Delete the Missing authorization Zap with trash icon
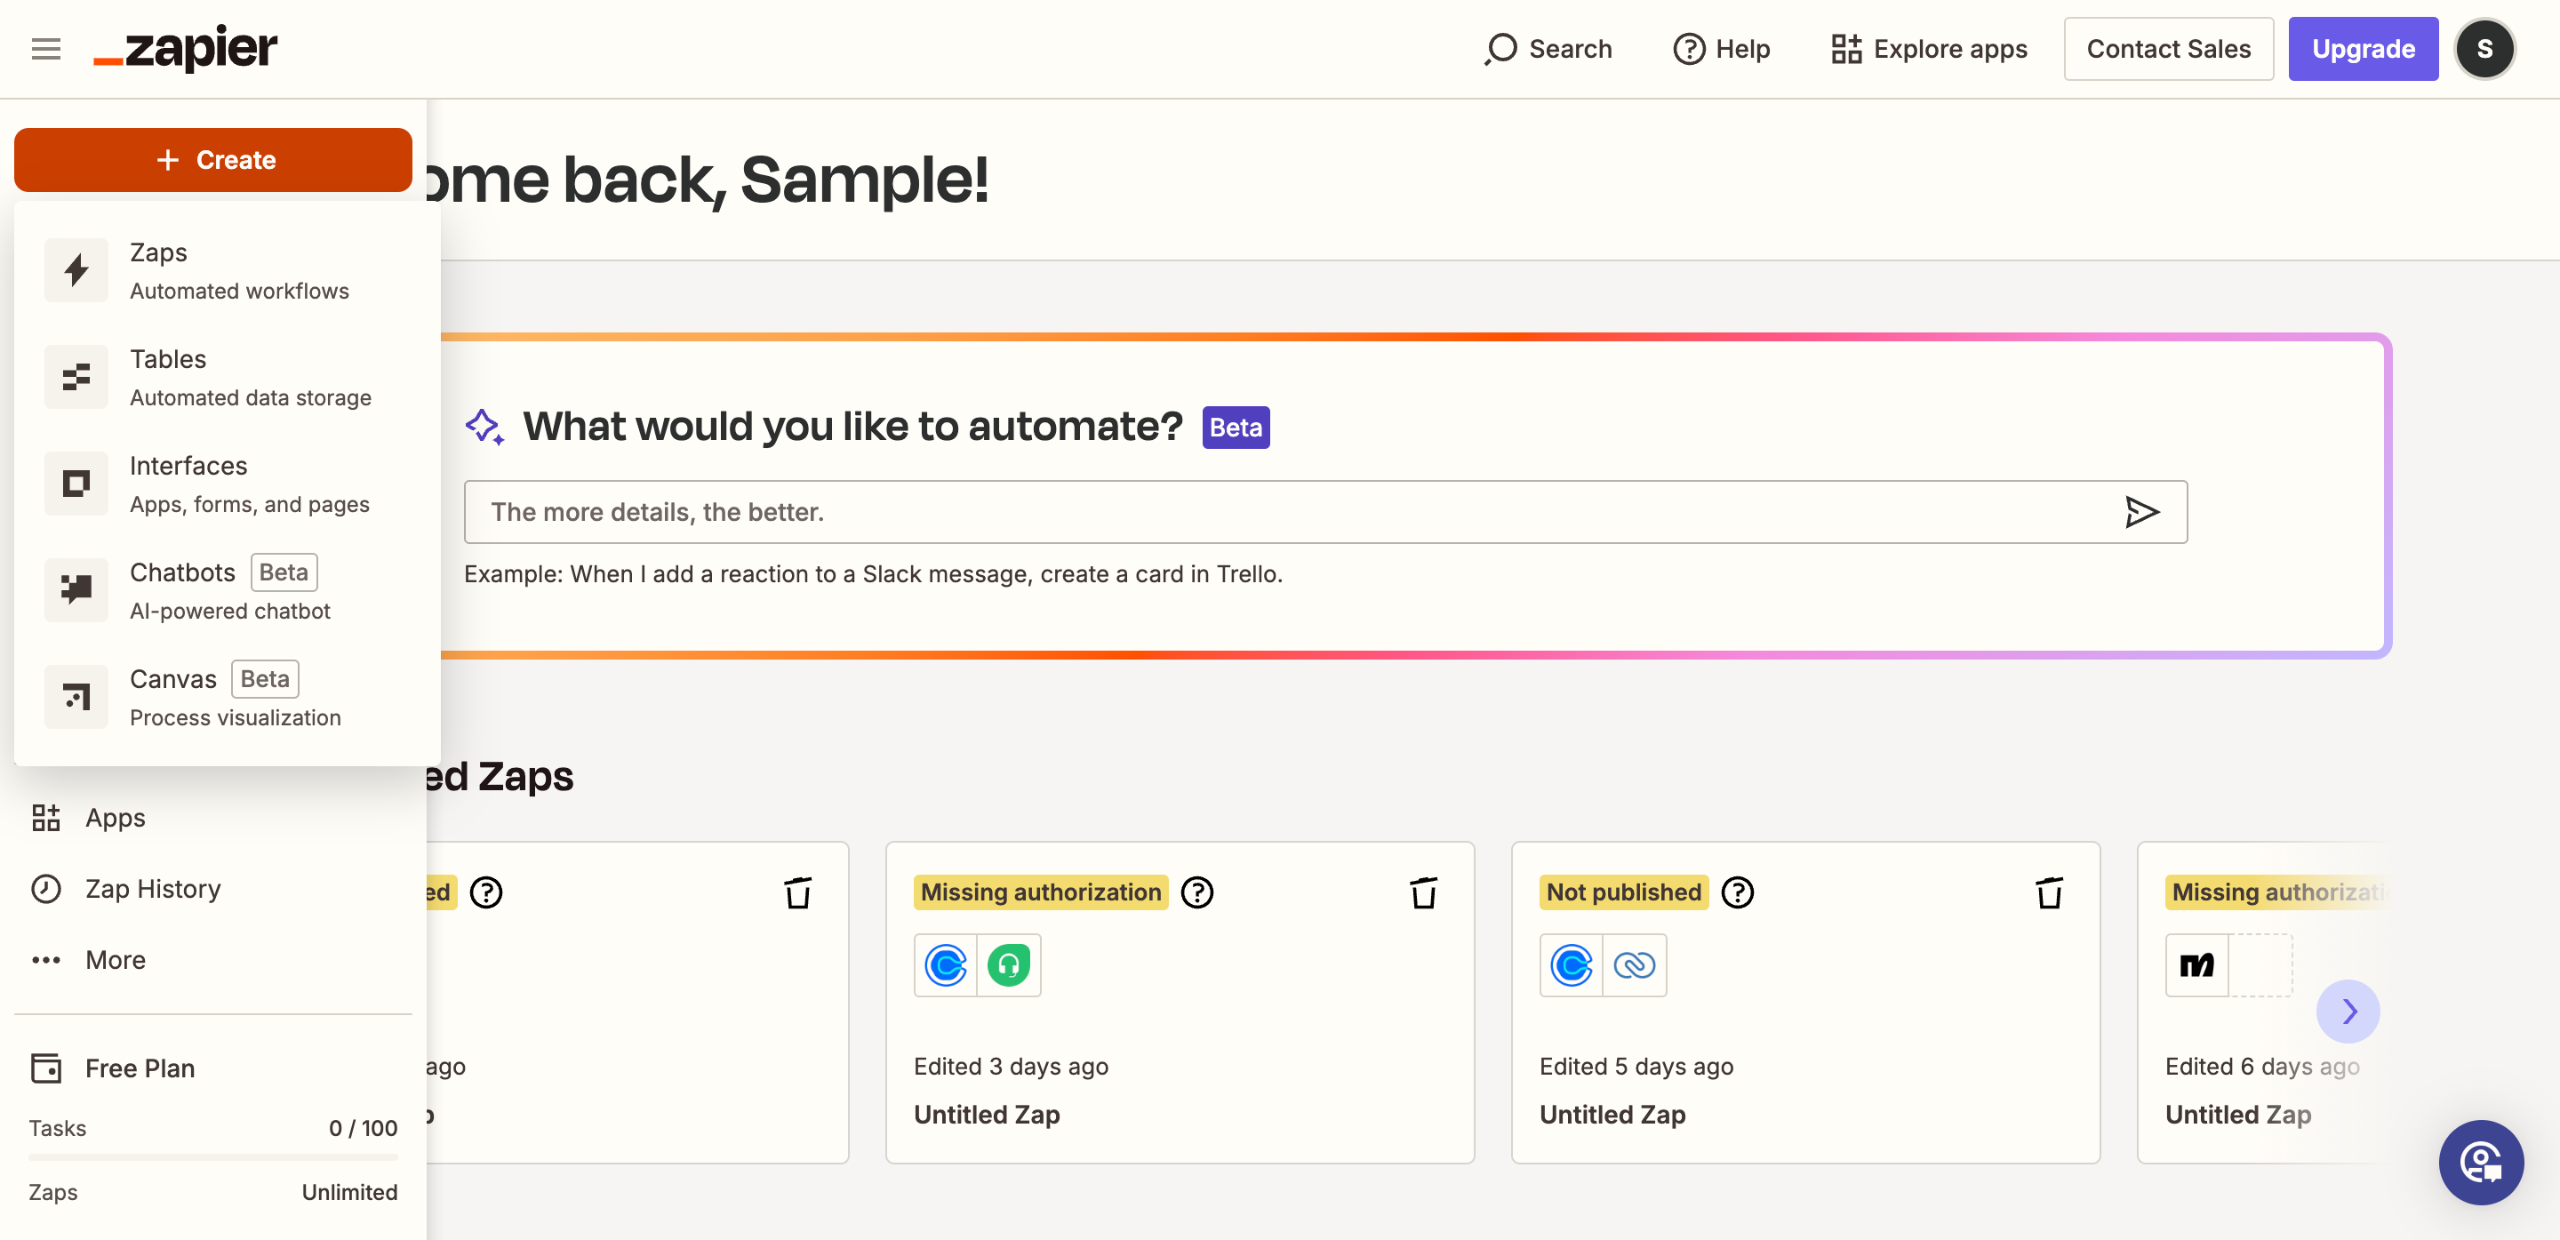 tap(1423, 892)
